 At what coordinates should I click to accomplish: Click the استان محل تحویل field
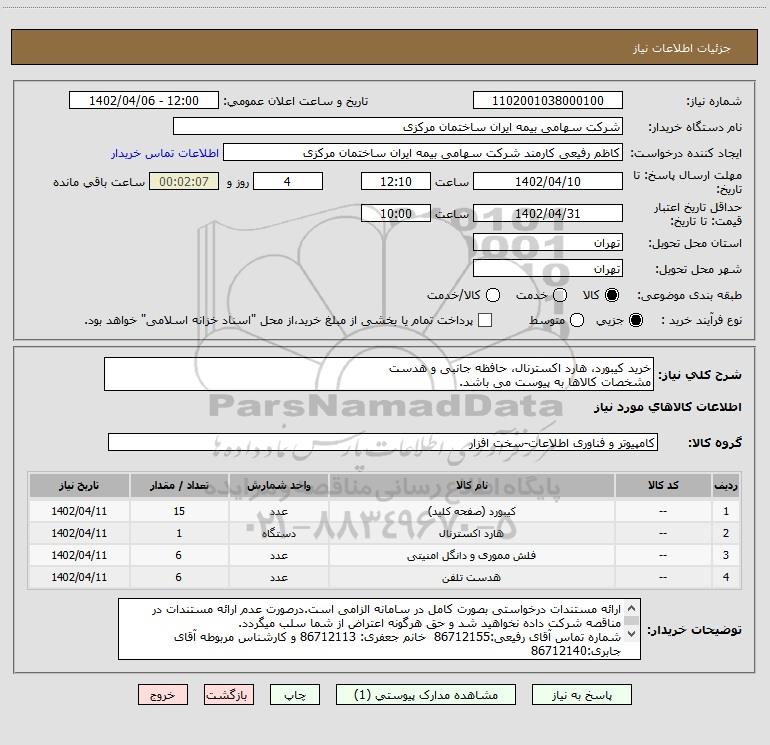(548, 242)
